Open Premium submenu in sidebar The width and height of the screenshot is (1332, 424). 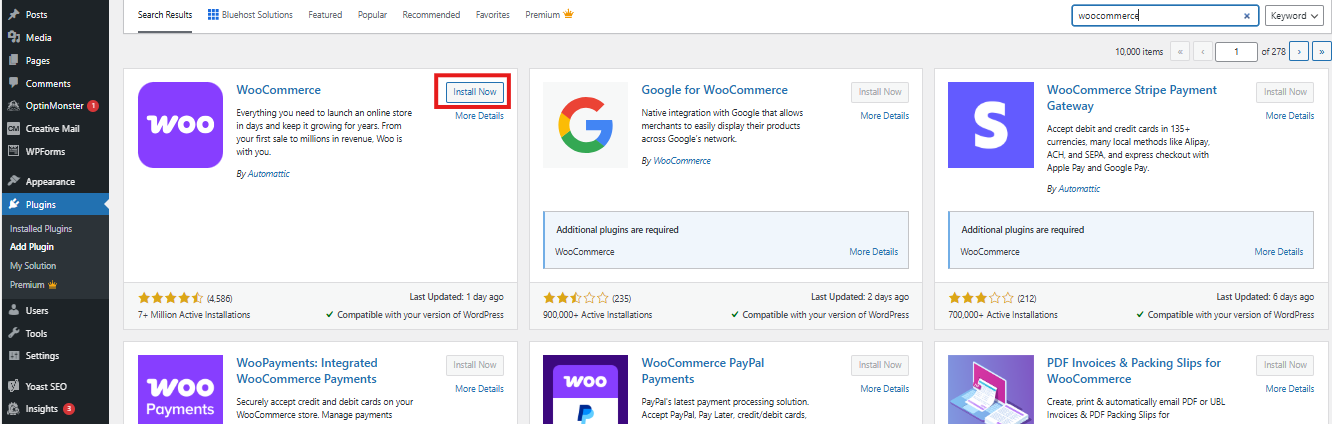click(33, 284)
